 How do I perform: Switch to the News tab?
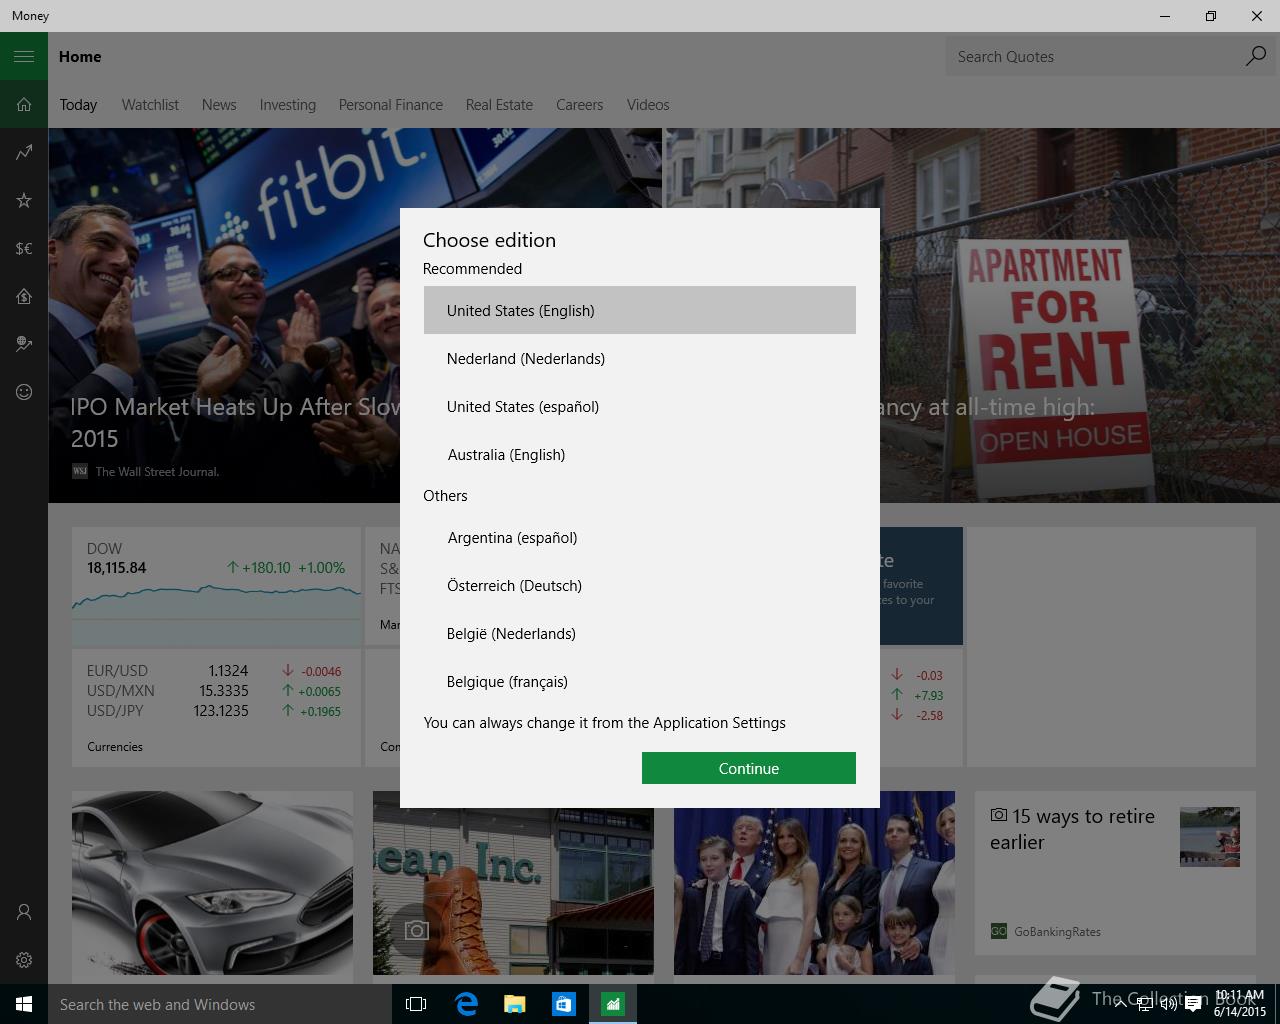tap(219, 104)
